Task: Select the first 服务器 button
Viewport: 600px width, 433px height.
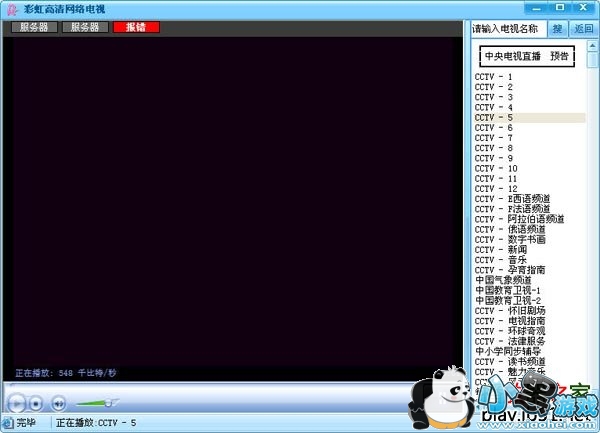Action: (x=34, y=27)
